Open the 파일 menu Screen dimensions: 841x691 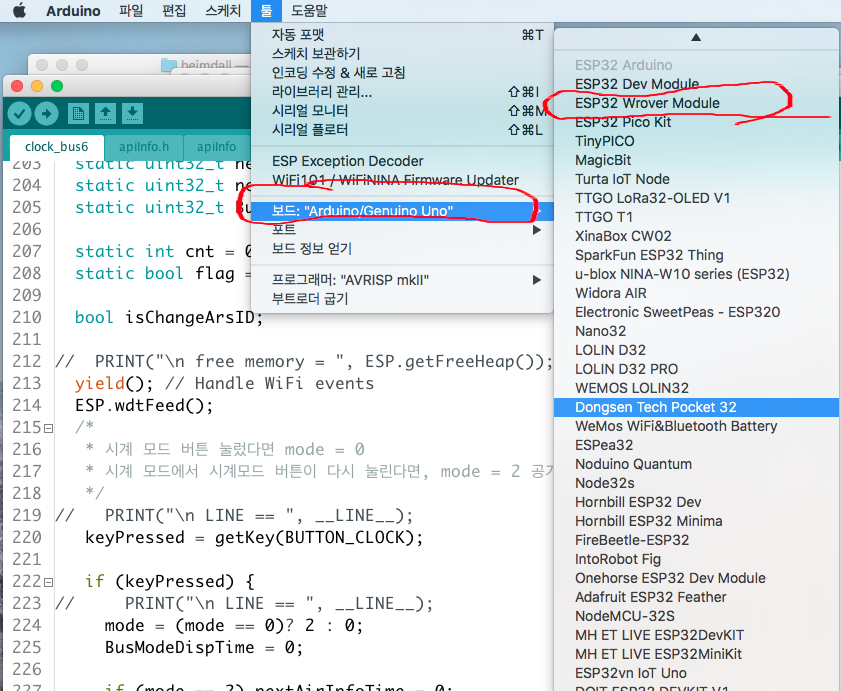[x=131, y=11]
